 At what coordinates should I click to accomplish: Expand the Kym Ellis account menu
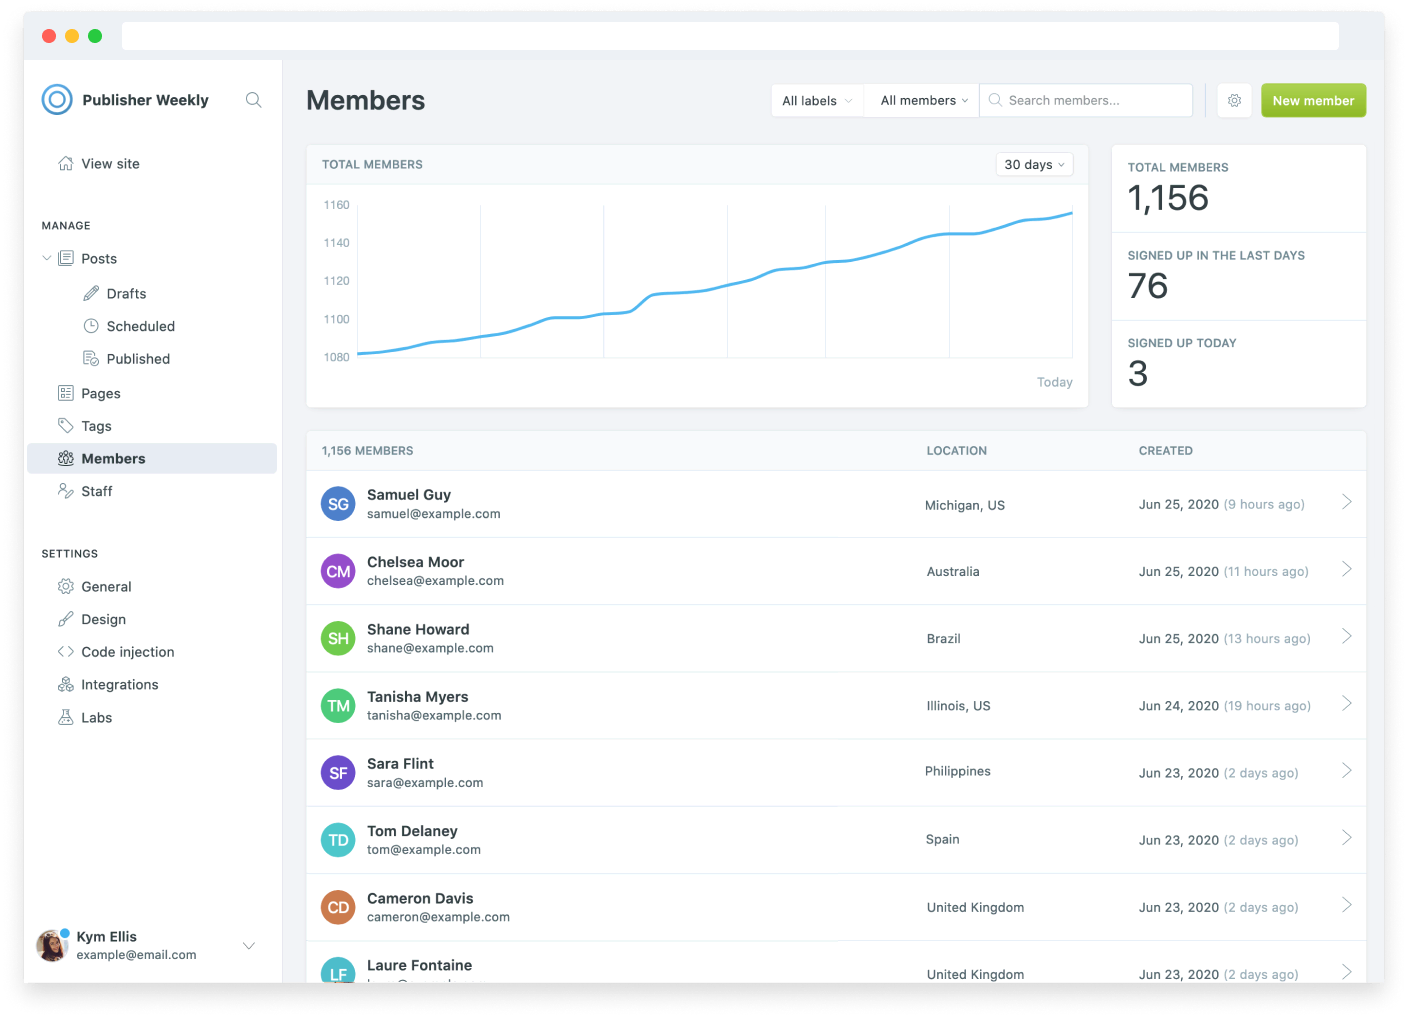pyautogui.click(x=248, y=945)
